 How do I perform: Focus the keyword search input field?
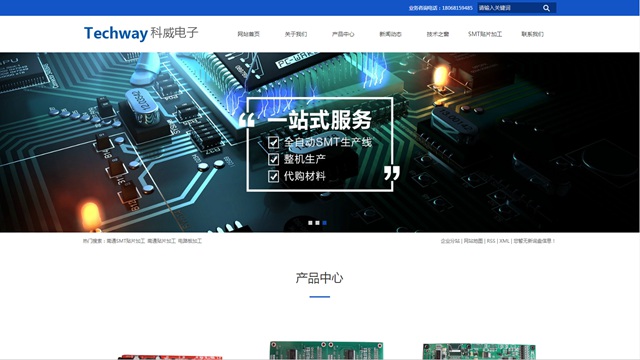[508, 8]
